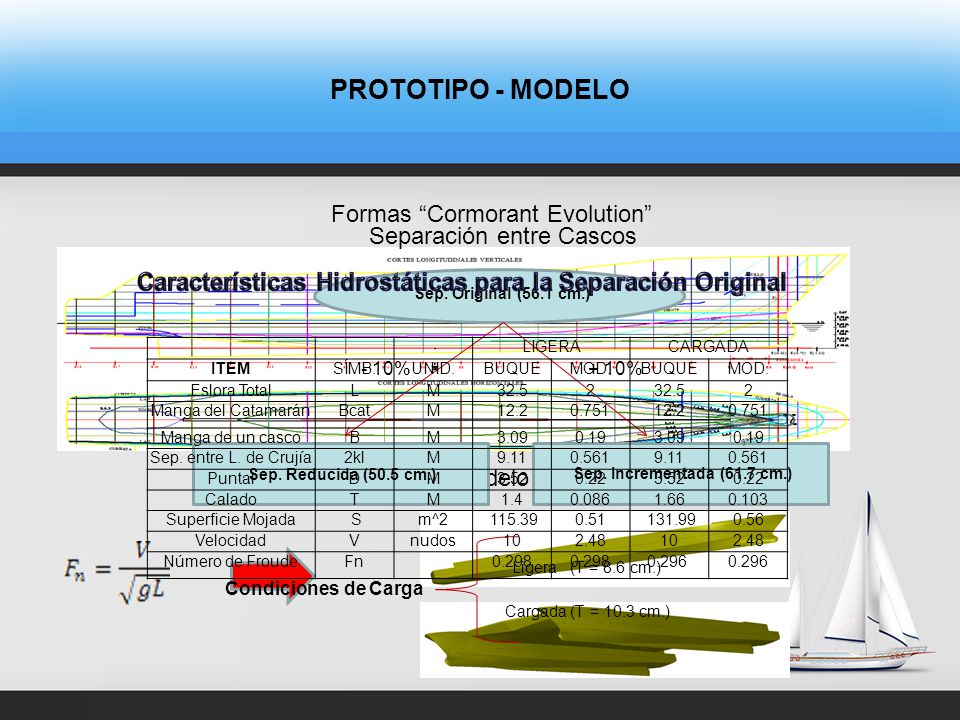Click the '115.39' wetted surface value
The width and height of the screenshot is (960, 720).
tap(512, 519)
